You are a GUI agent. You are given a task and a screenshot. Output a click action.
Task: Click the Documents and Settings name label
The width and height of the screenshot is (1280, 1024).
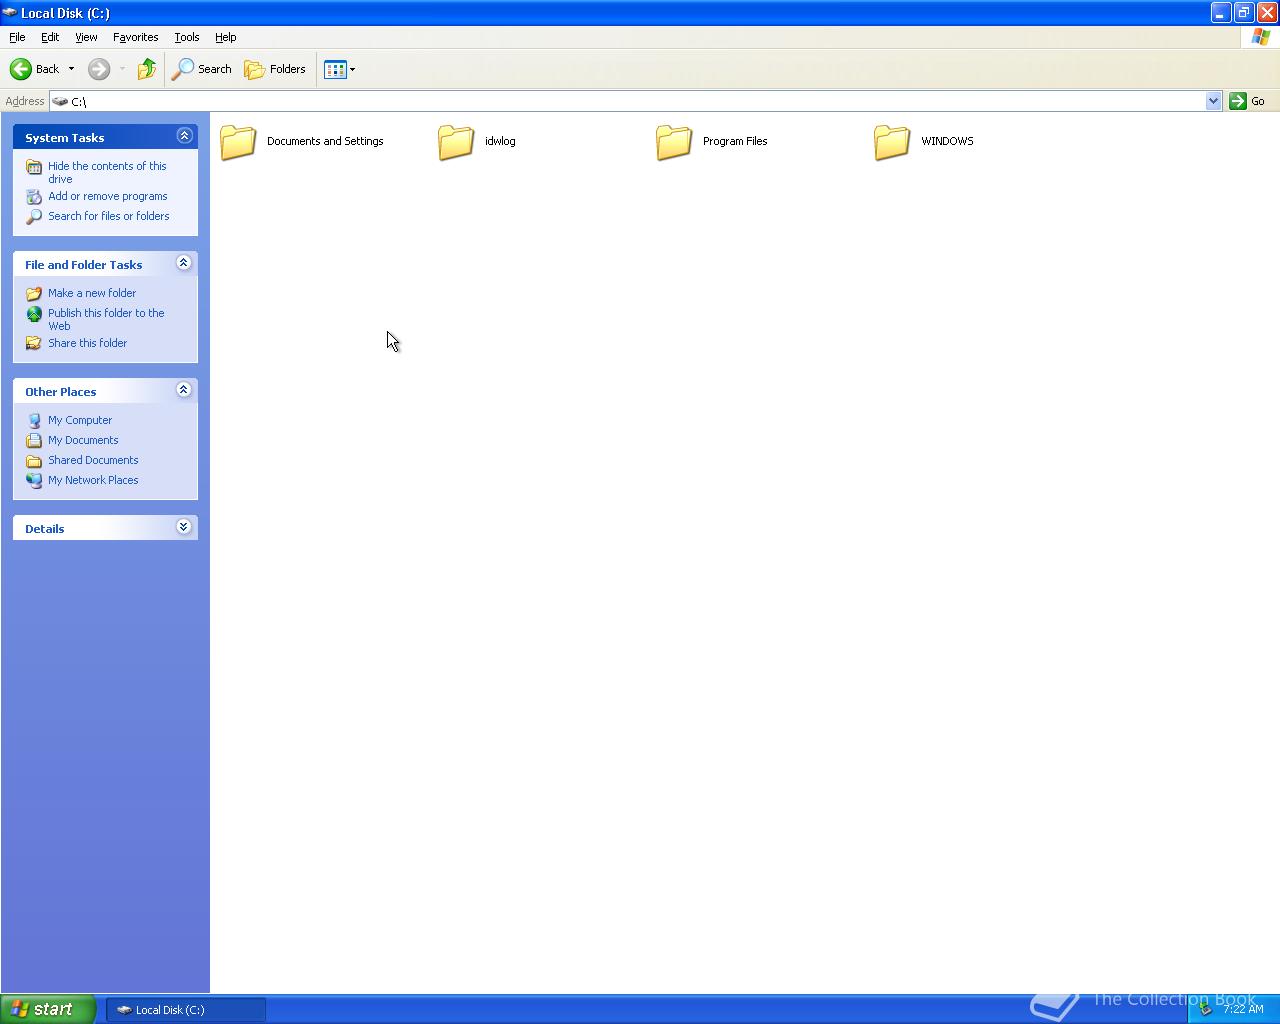coord(325,141)
